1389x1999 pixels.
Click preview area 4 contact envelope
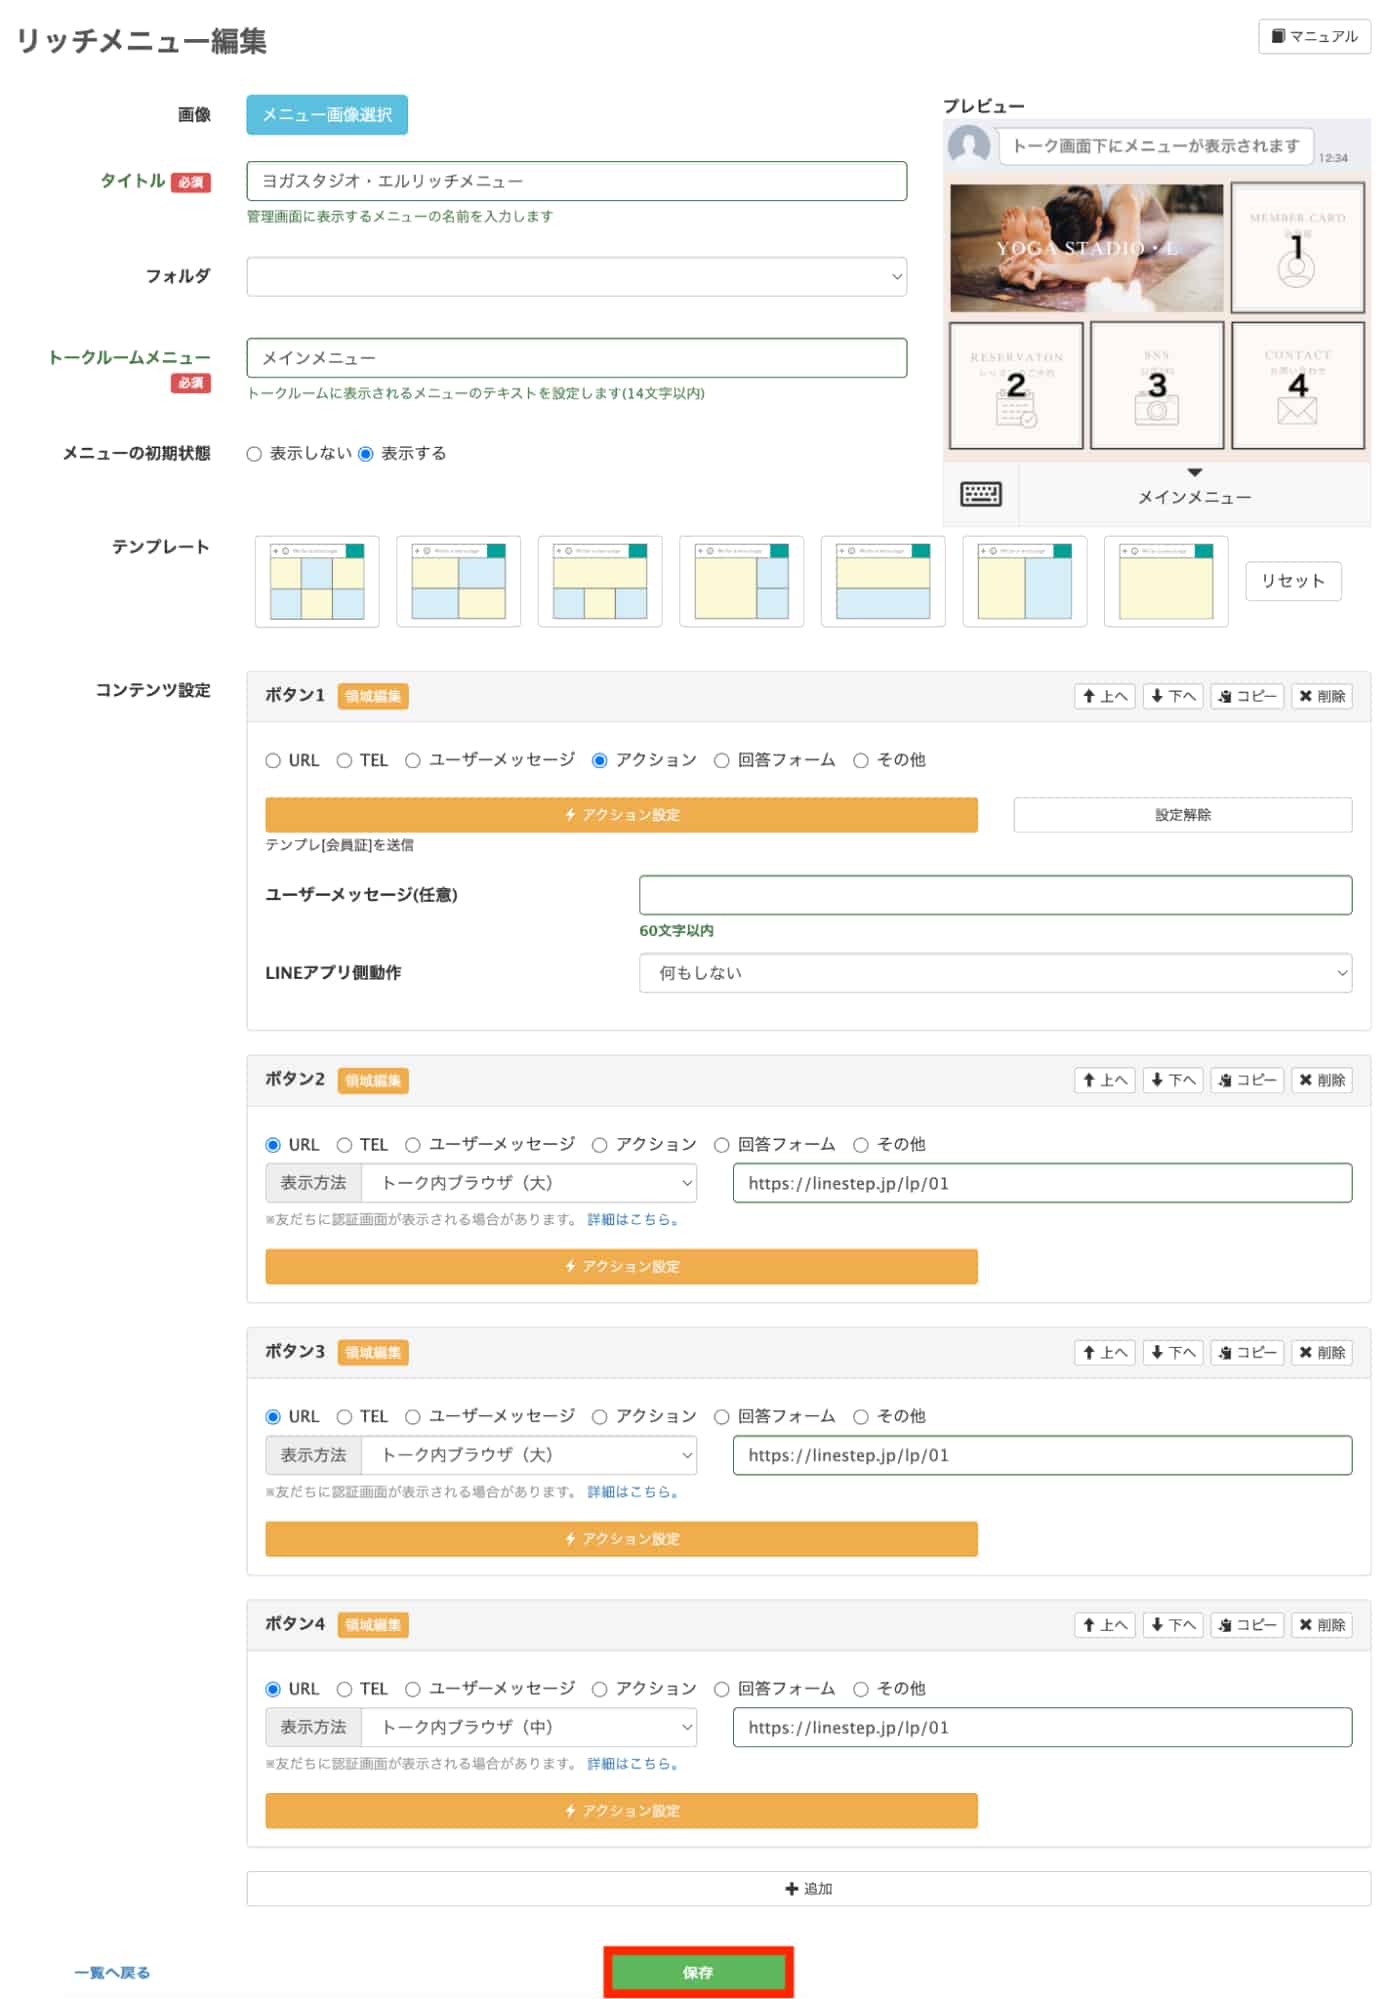(1297, 385)
